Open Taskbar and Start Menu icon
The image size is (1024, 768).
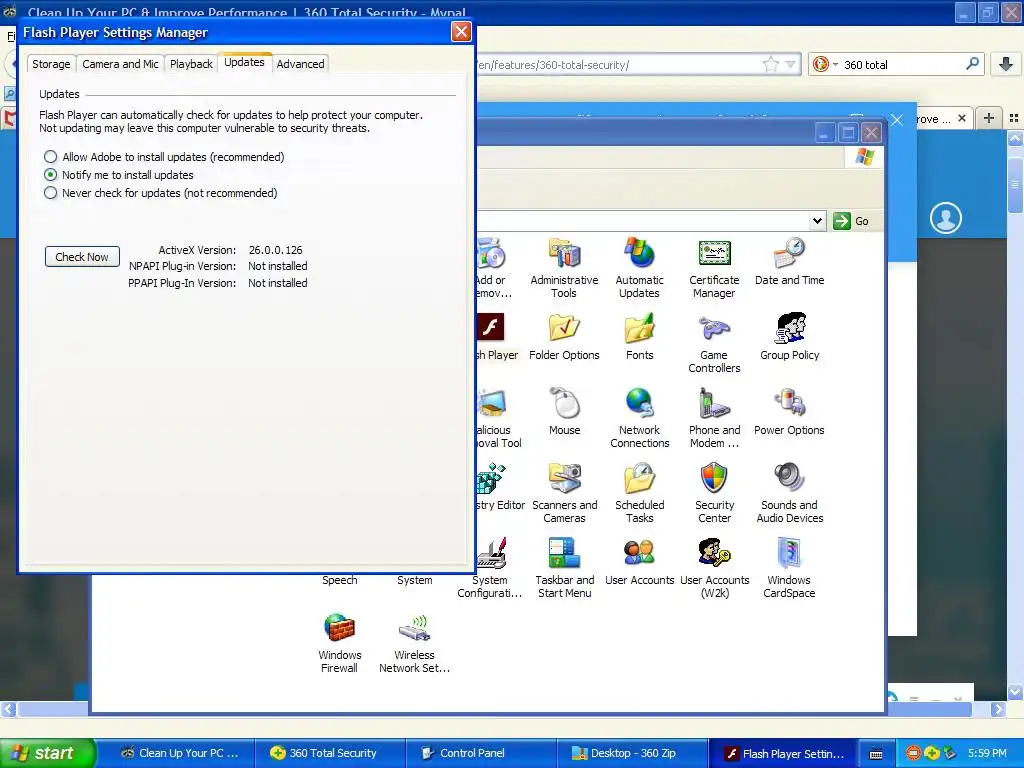click(x=564, y=568)
